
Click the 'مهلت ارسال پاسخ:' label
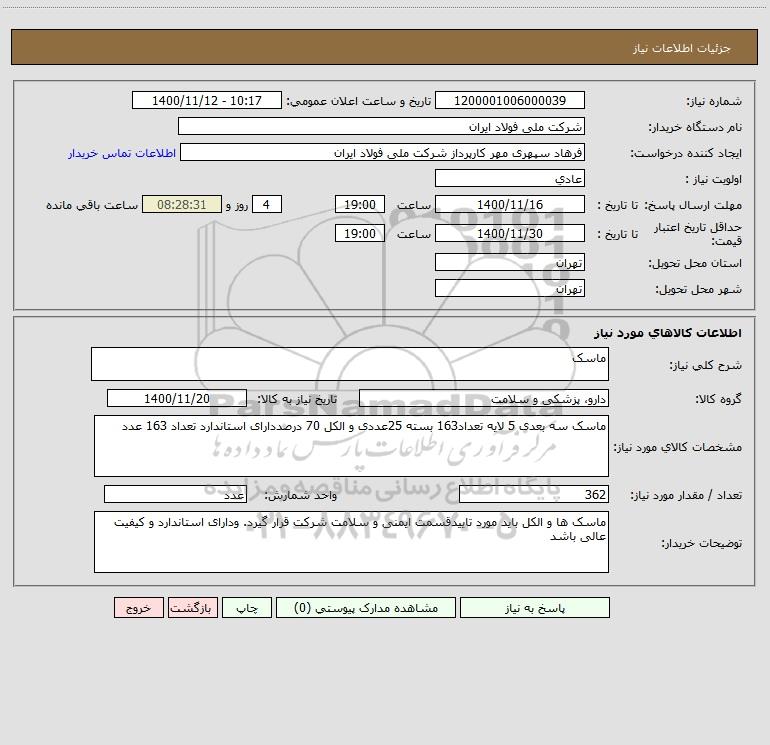(x=693, y=206)
